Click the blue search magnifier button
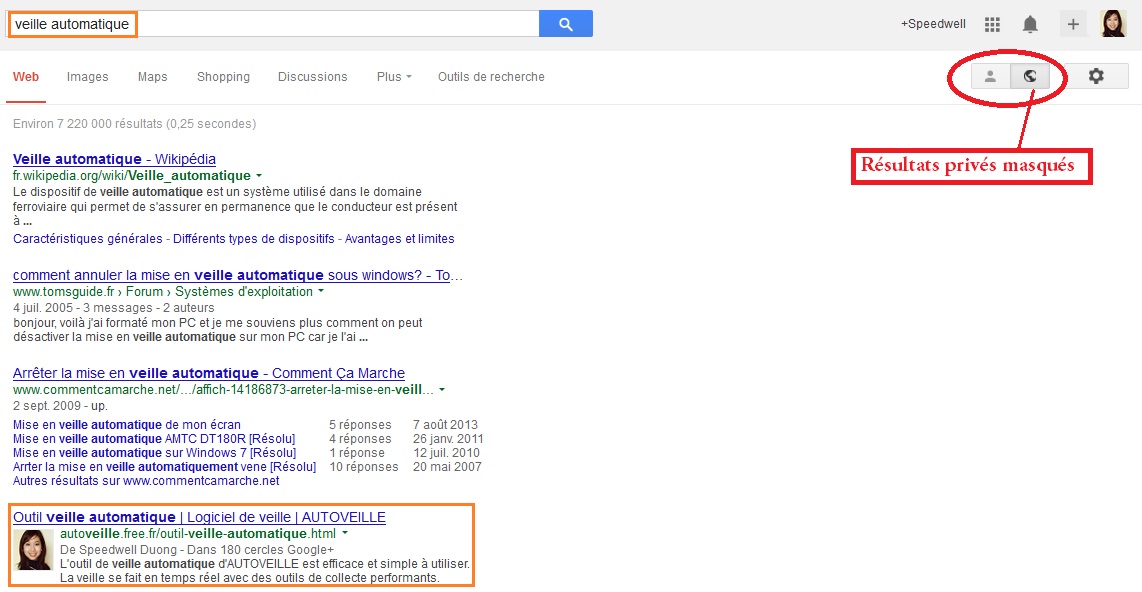 click(x=565, y=24)
